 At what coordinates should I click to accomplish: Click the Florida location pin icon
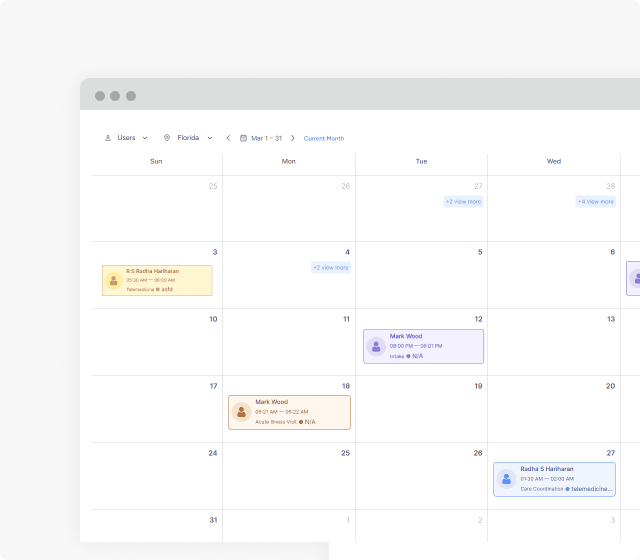pos(167,138)
